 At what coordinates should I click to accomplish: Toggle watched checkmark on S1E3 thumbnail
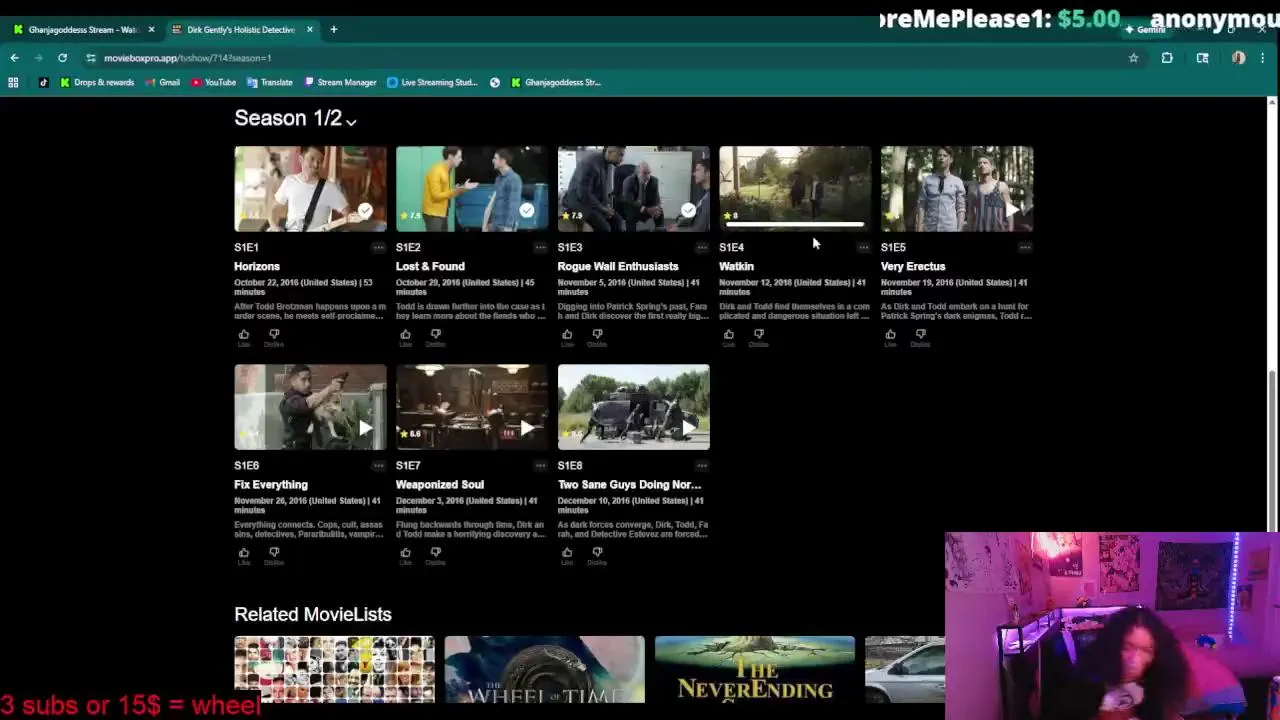[x=688, y=210]
